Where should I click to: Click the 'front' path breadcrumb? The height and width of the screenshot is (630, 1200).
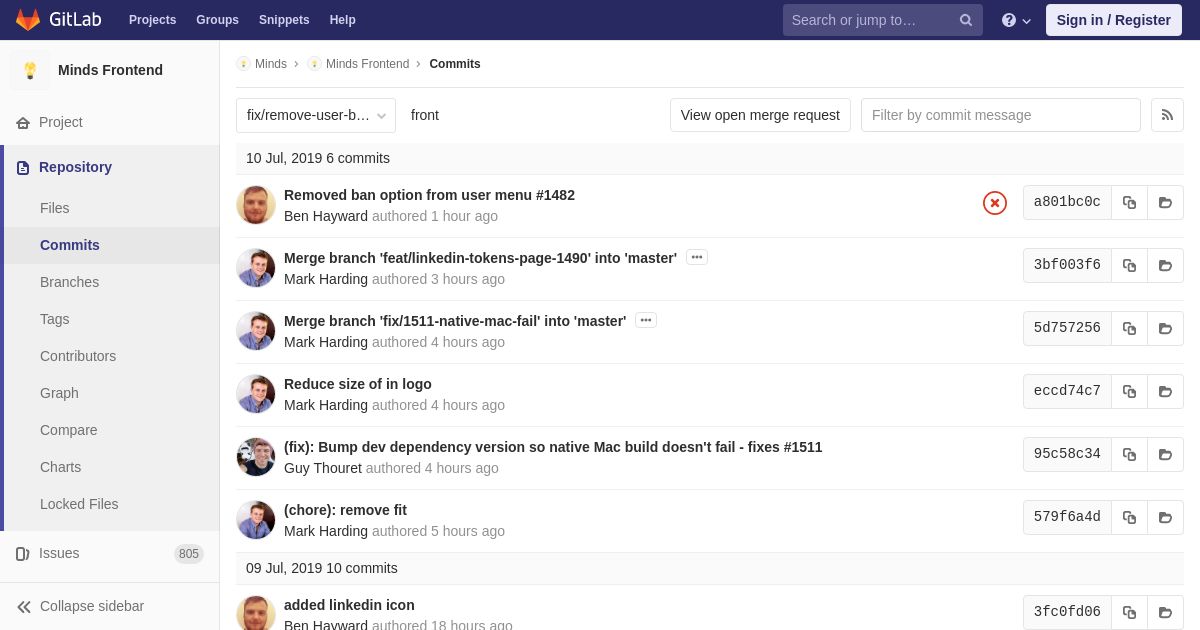[x=425, y=115]
